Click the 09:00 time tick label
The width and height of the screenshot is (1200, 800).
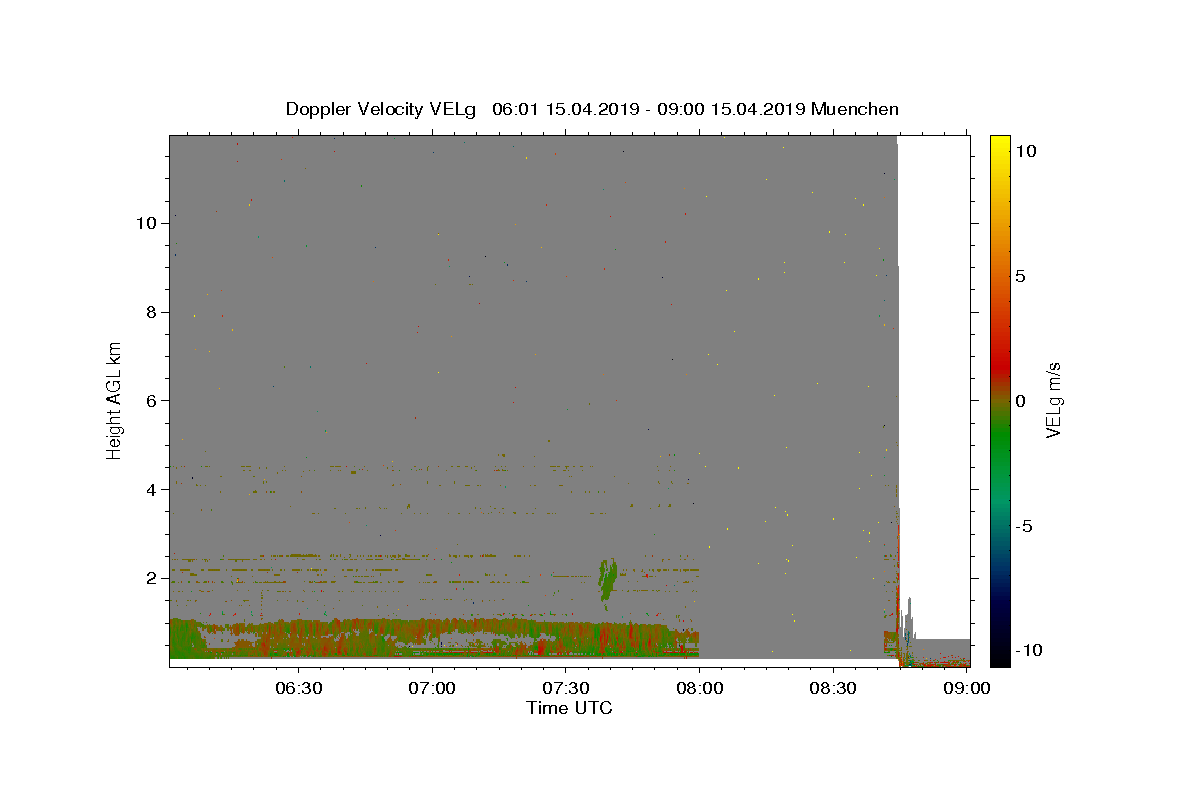(x=967, y=689)
